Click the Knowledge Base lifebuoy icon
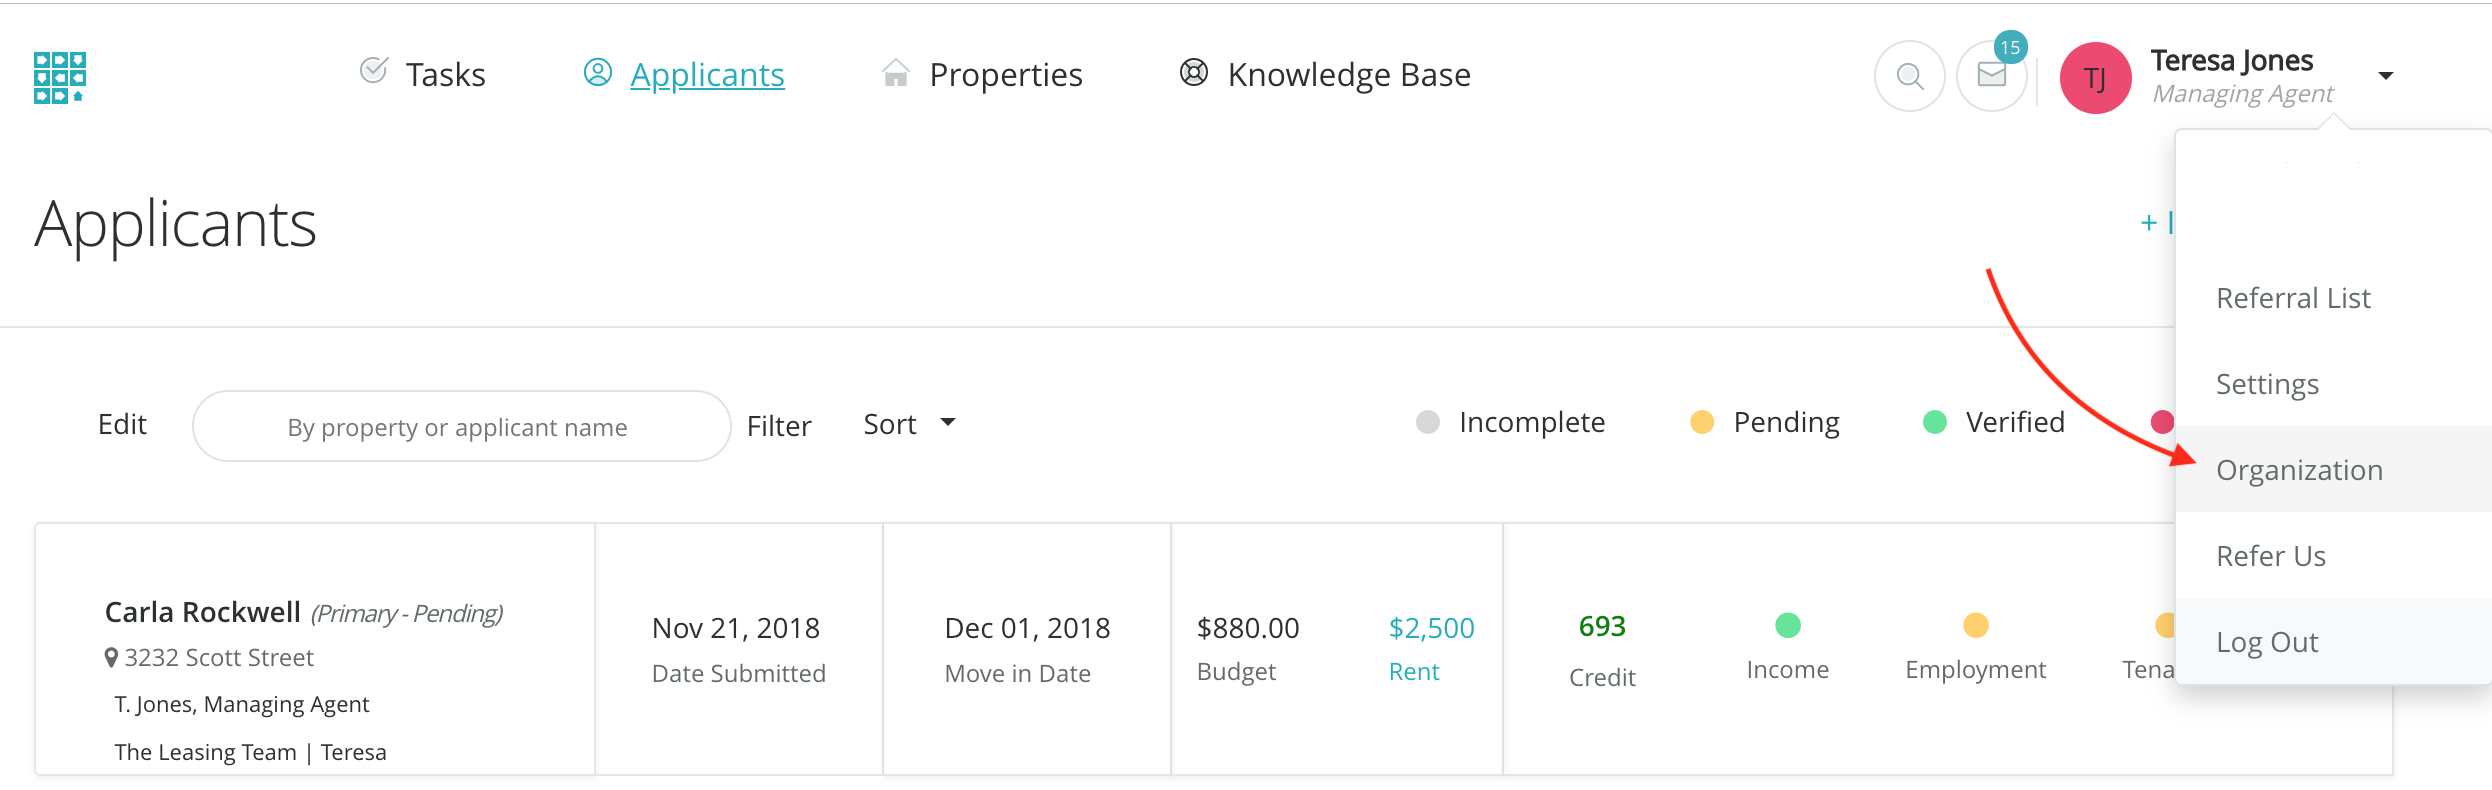The height and width of the screenshot is (790, 2492). tap(1194, 72)
